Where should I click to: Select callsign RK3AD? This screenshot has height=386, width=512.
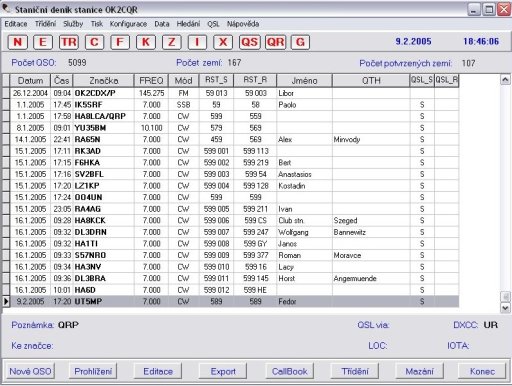pyautogui.click(x=87, y=151)
